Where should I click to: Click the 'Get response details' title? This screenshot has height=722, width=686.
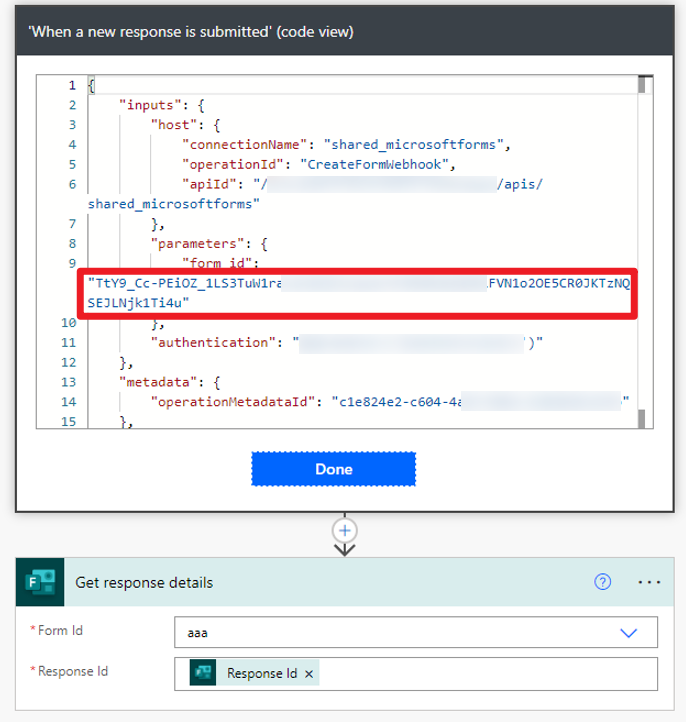click(144, 583)
